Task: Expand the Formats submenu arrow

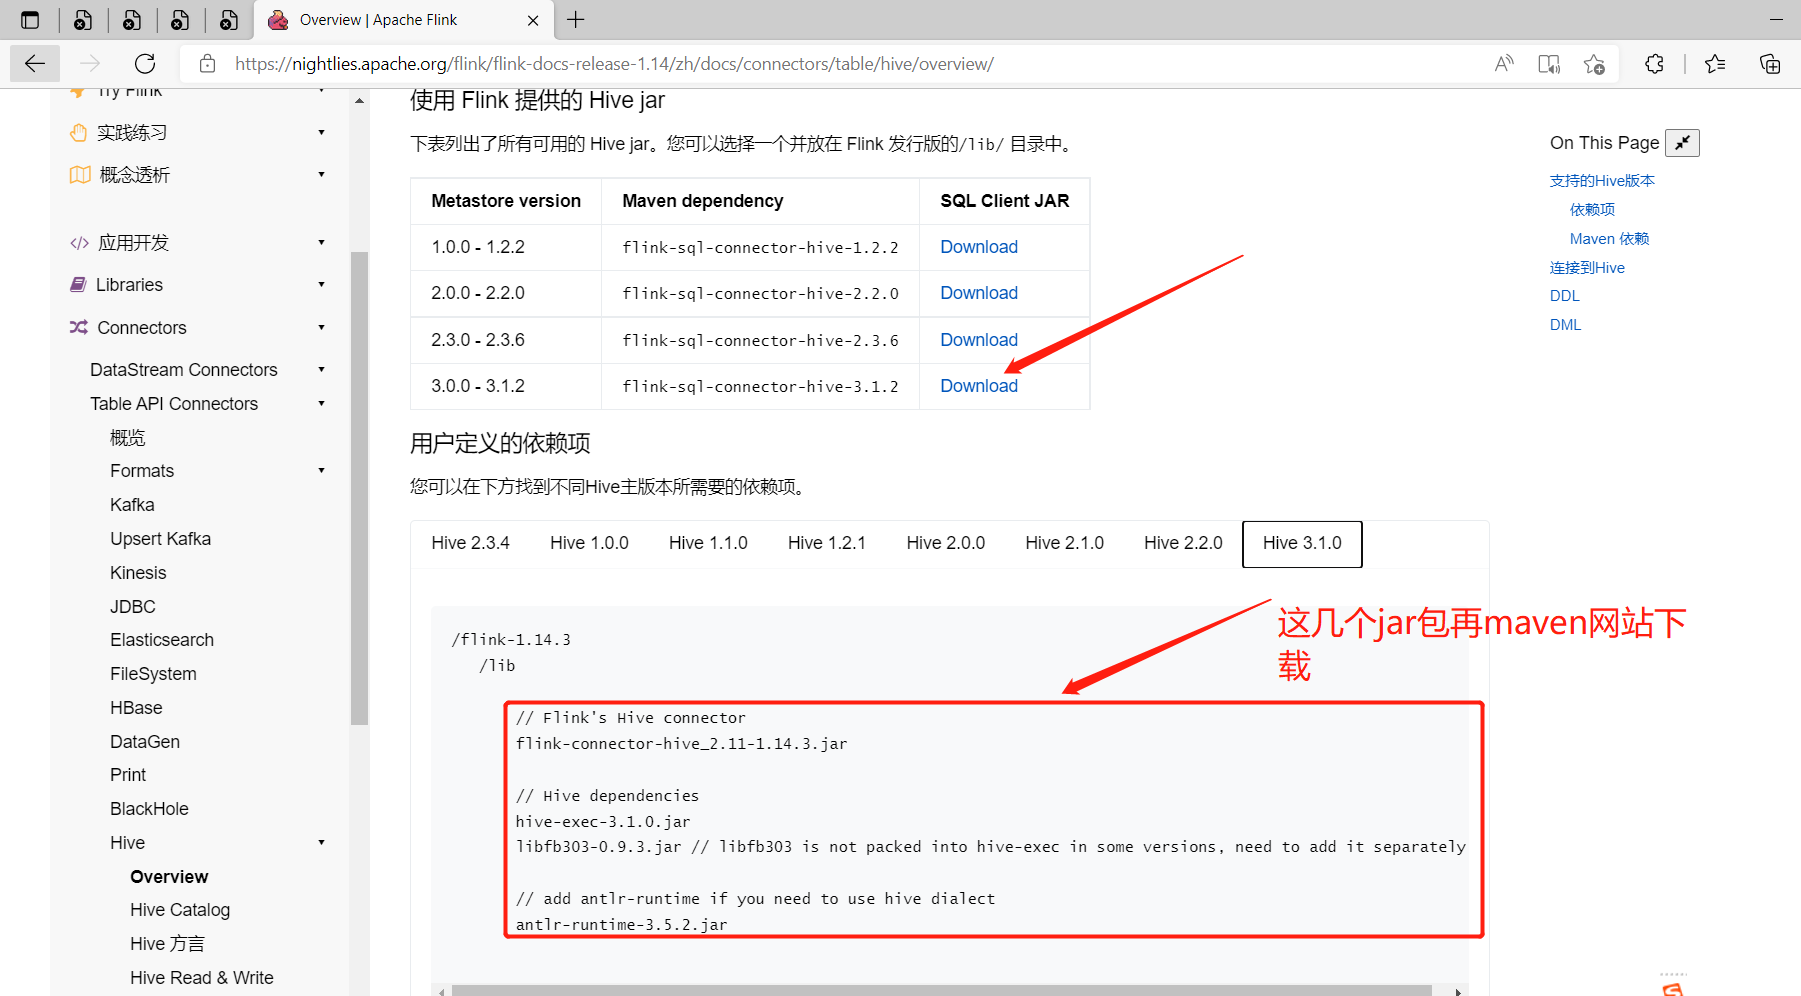Action: [321, 470]
